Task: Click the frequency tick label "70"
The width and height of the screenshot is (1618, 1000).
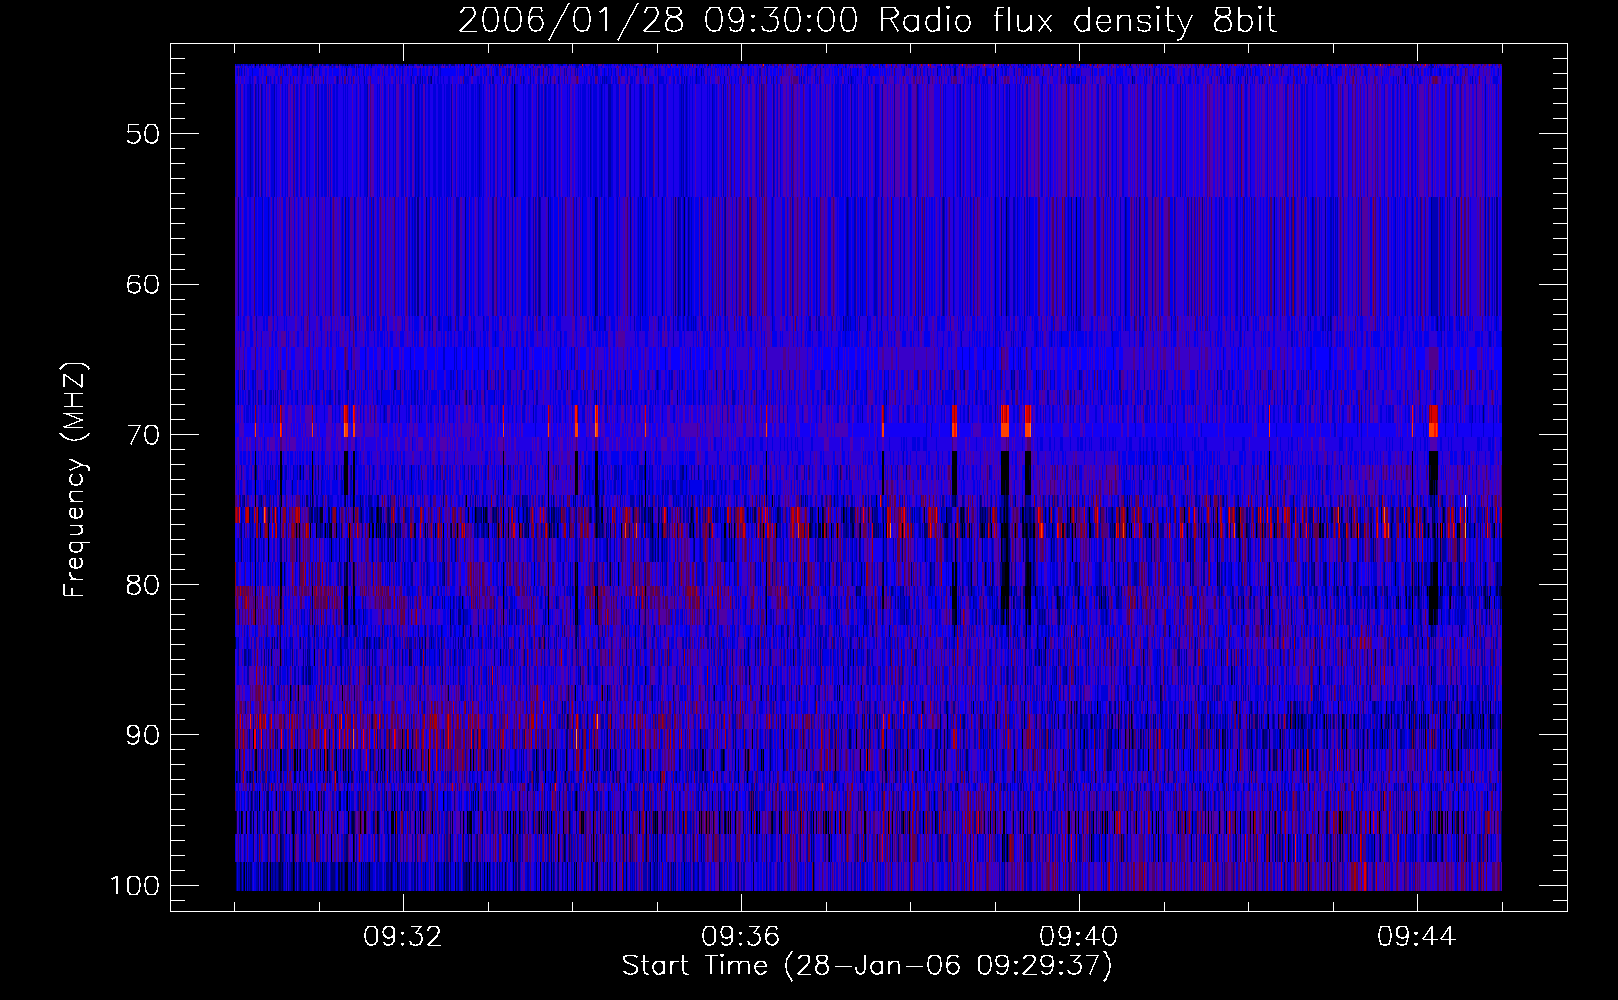Action: coord(143,435)
